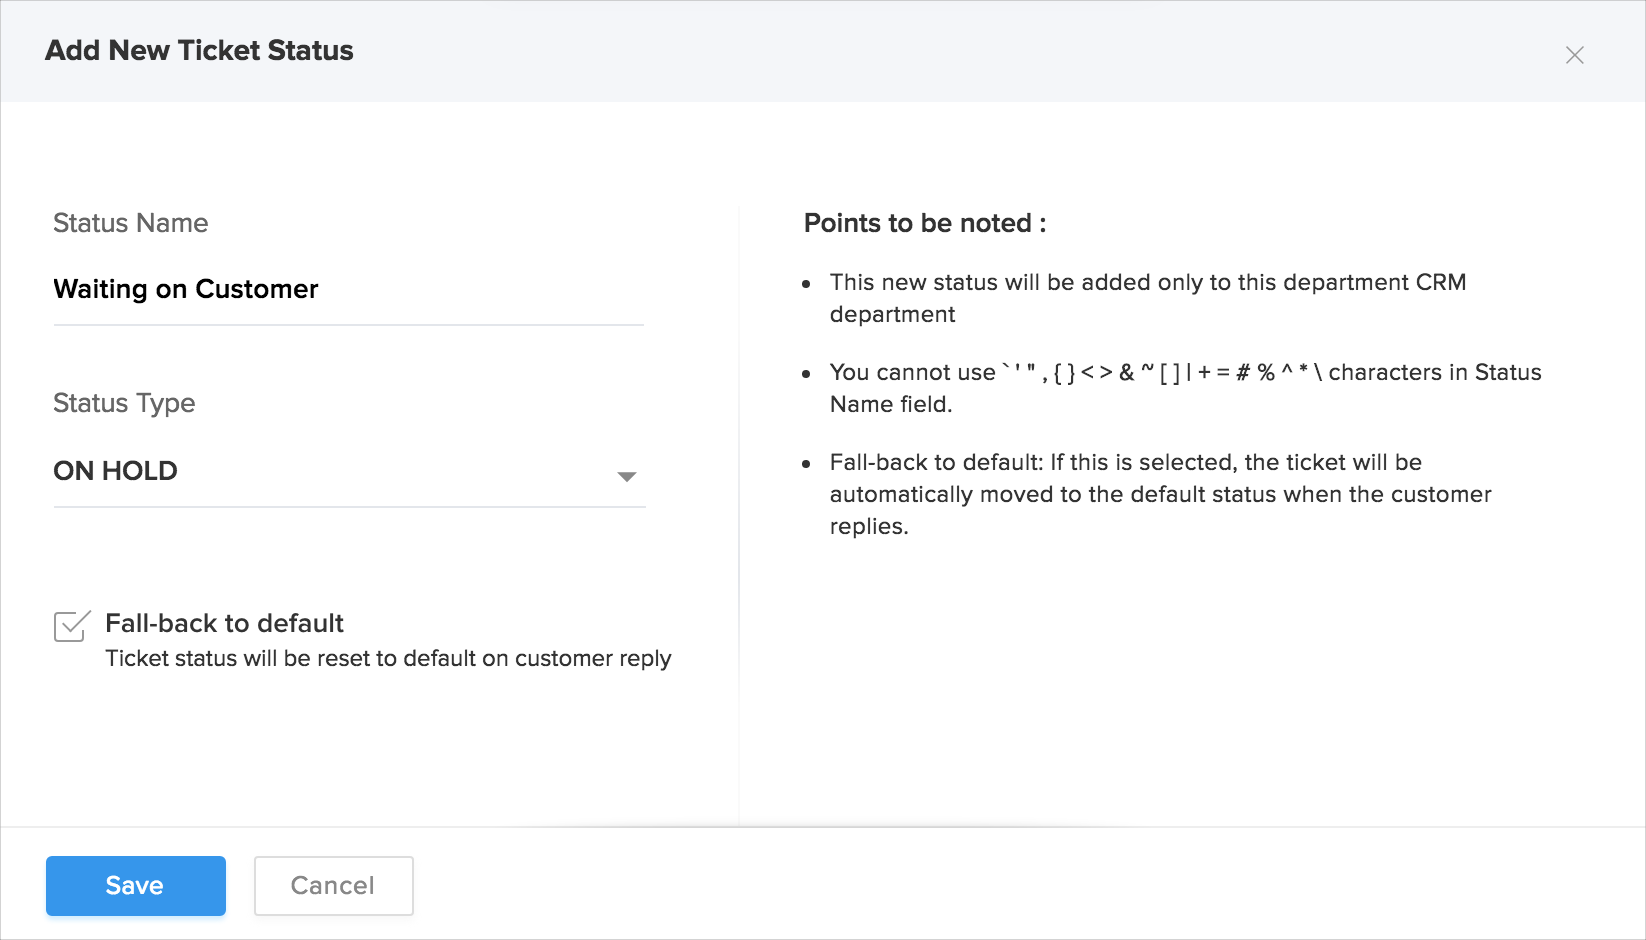
Task: Click the Fall-back to default explanation note
Action: [1160, 494]
